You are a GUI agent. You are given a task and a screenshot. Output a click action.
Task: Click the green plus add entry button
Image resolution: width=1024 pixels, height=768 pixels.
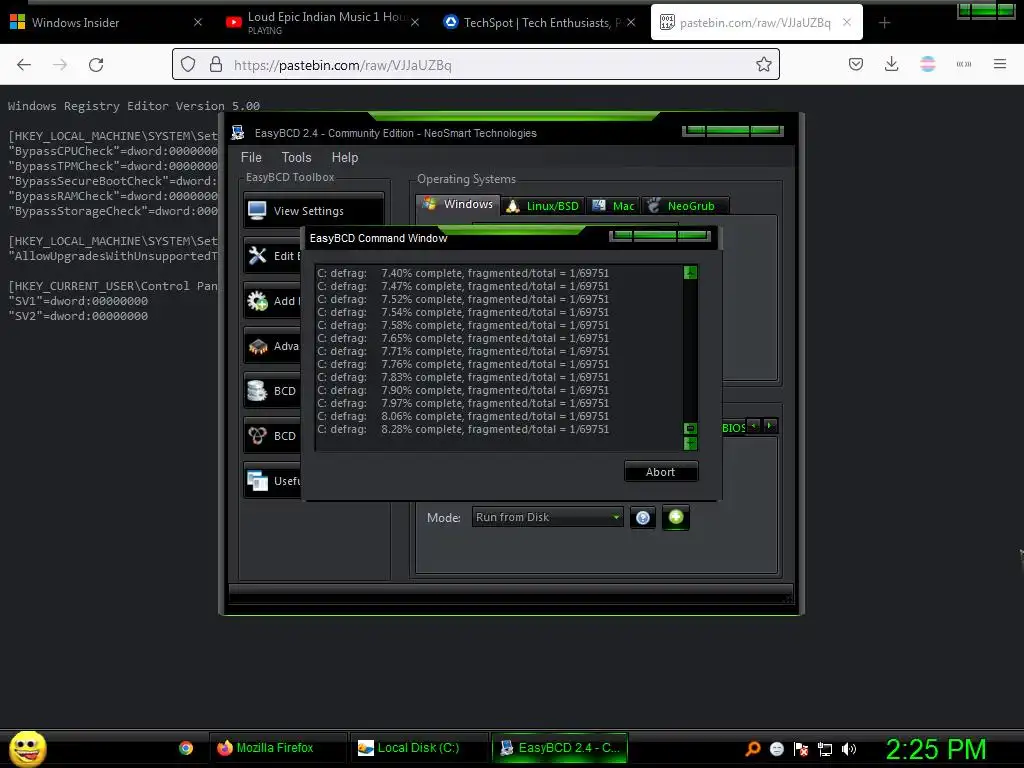pos(676,517)
